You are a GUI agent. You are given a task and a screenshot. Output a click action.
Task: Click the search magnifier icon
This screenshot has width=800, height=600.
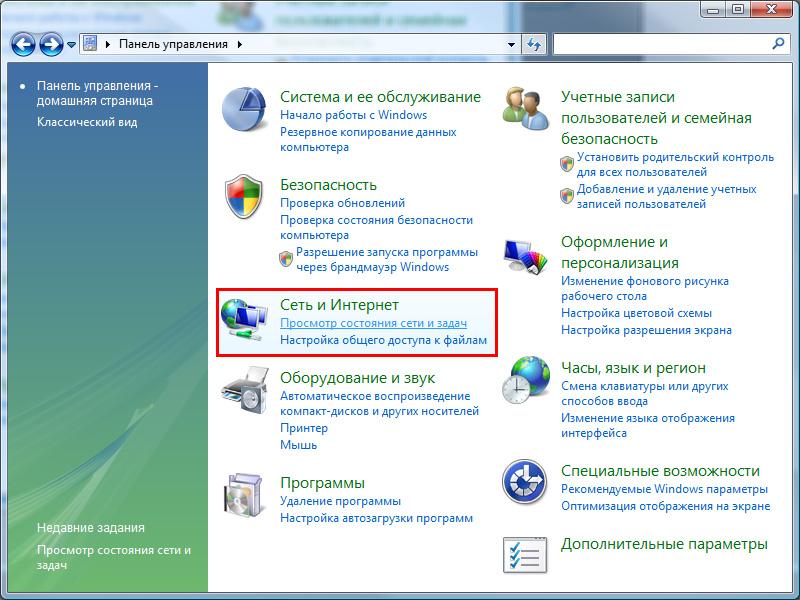[779, 44]
